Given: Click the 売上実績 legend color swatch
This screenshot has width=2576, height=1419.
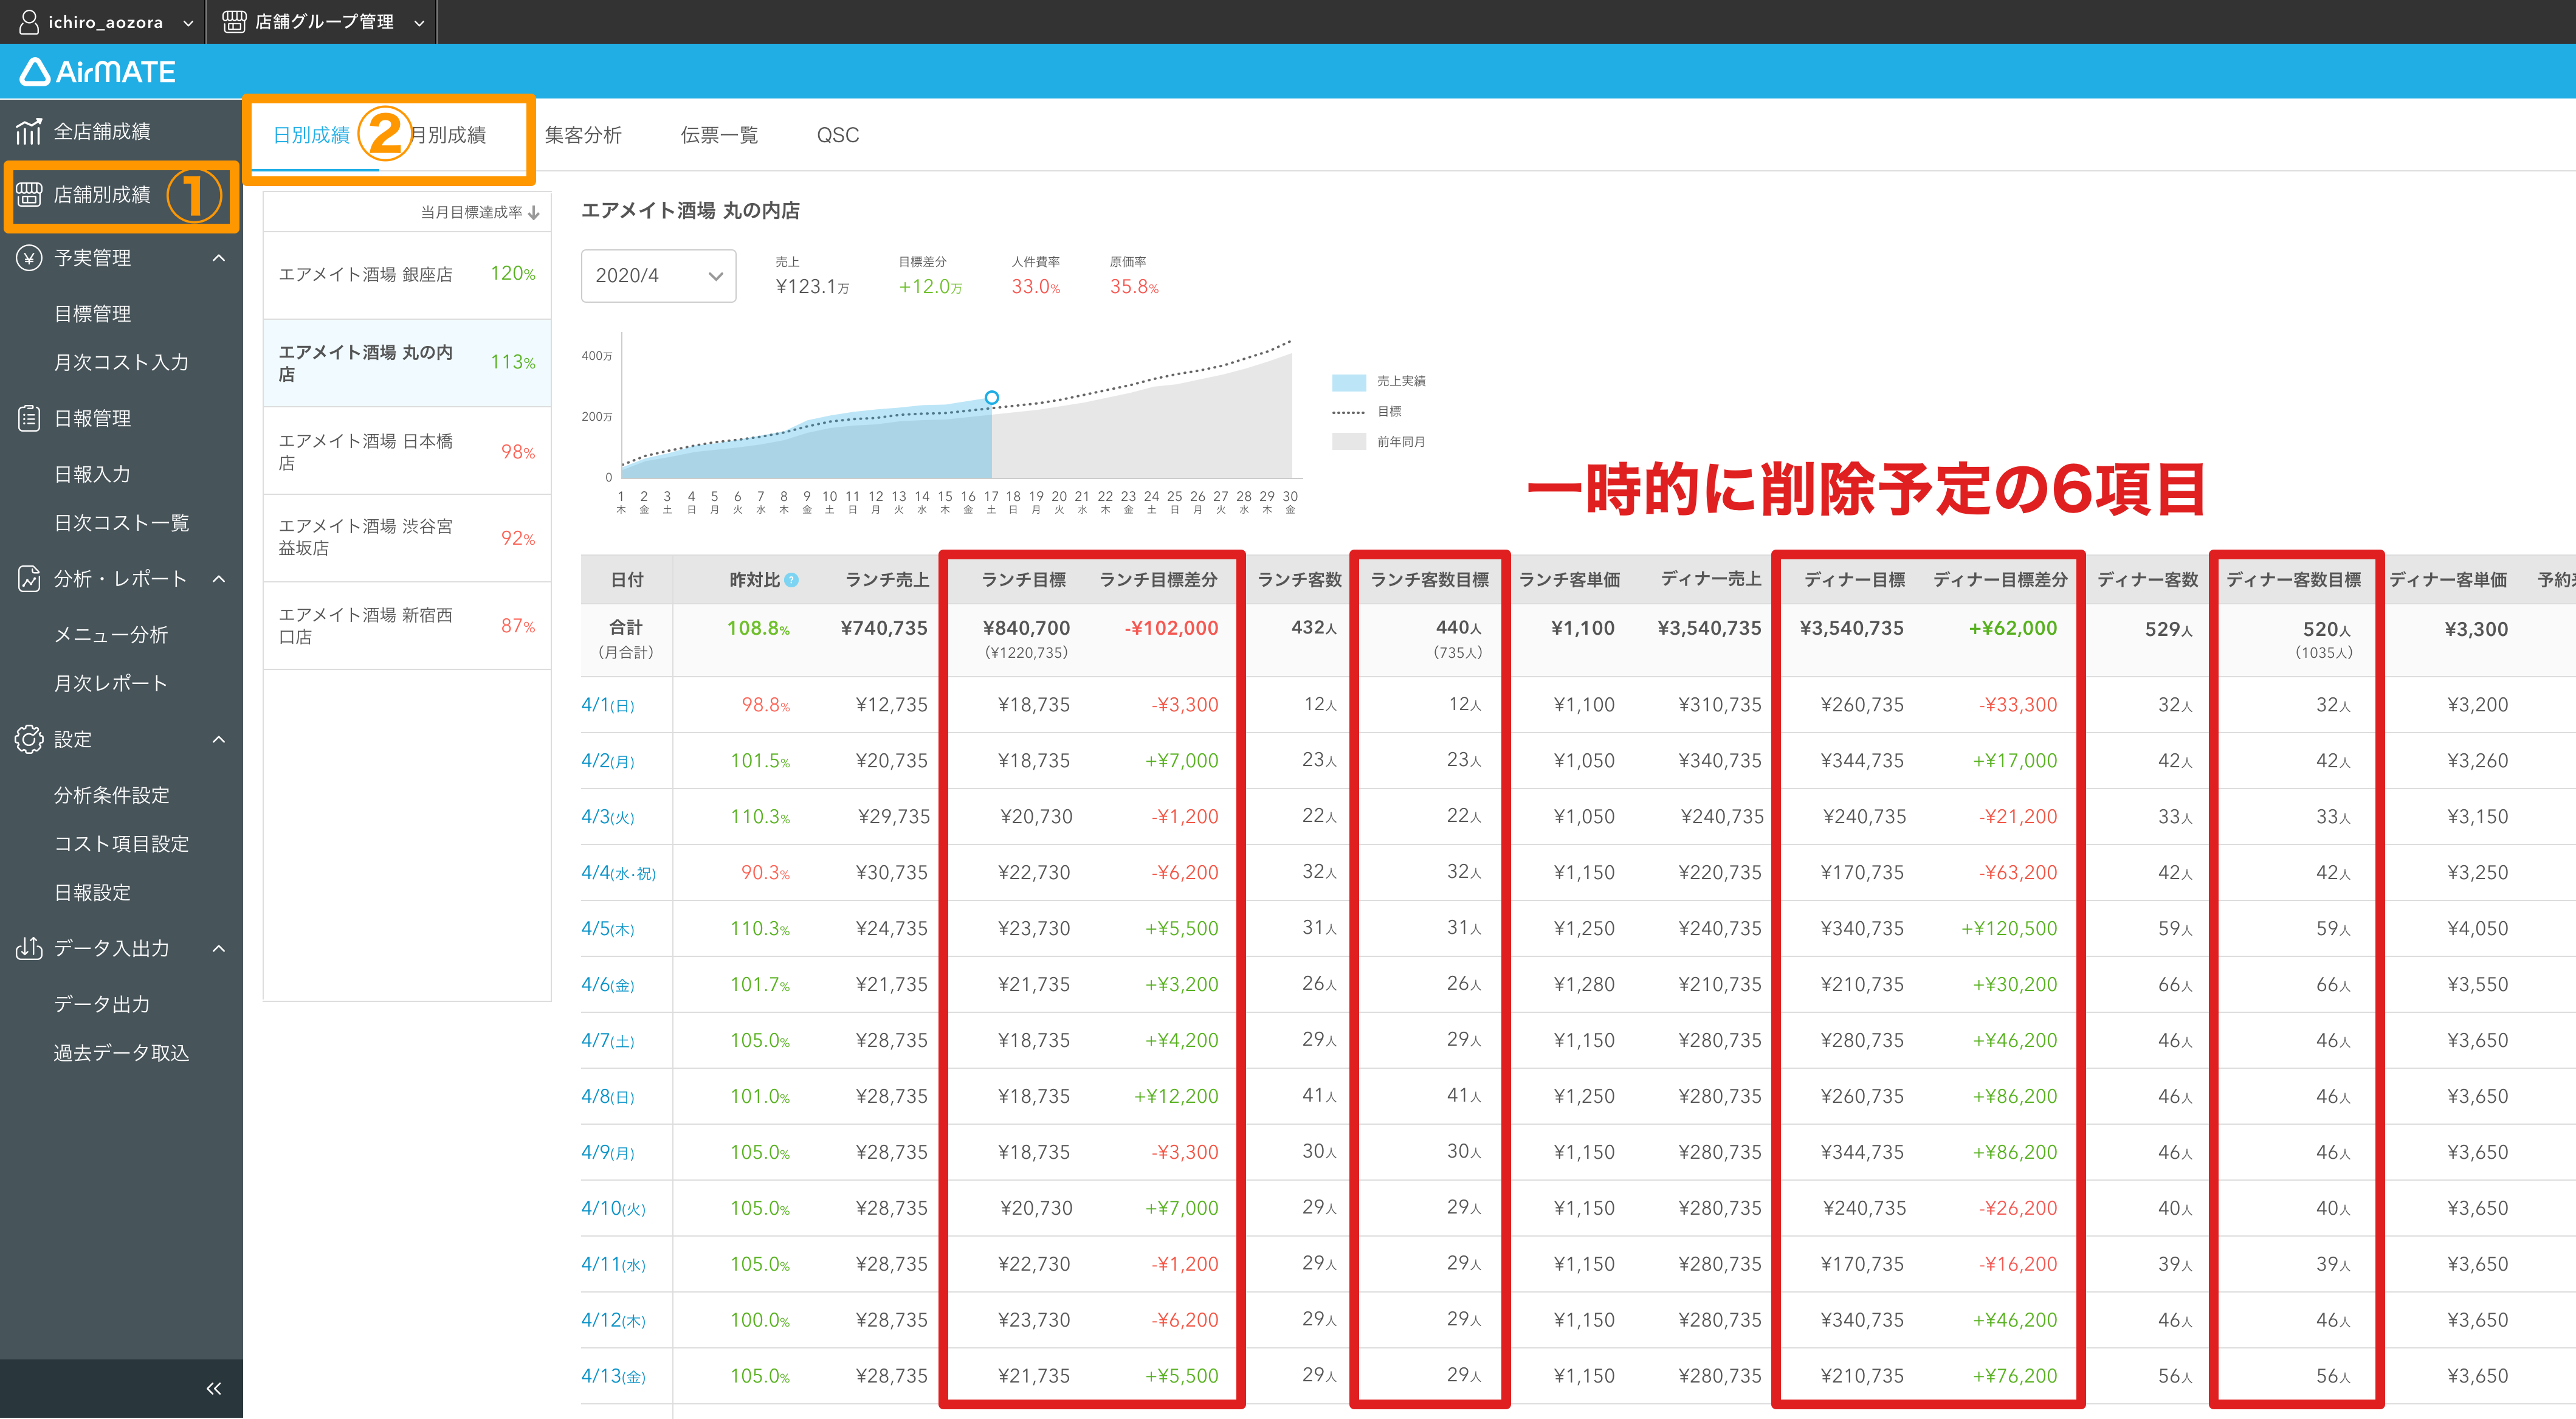Looking at the screenshot, I should click(x=1349, y=382).
